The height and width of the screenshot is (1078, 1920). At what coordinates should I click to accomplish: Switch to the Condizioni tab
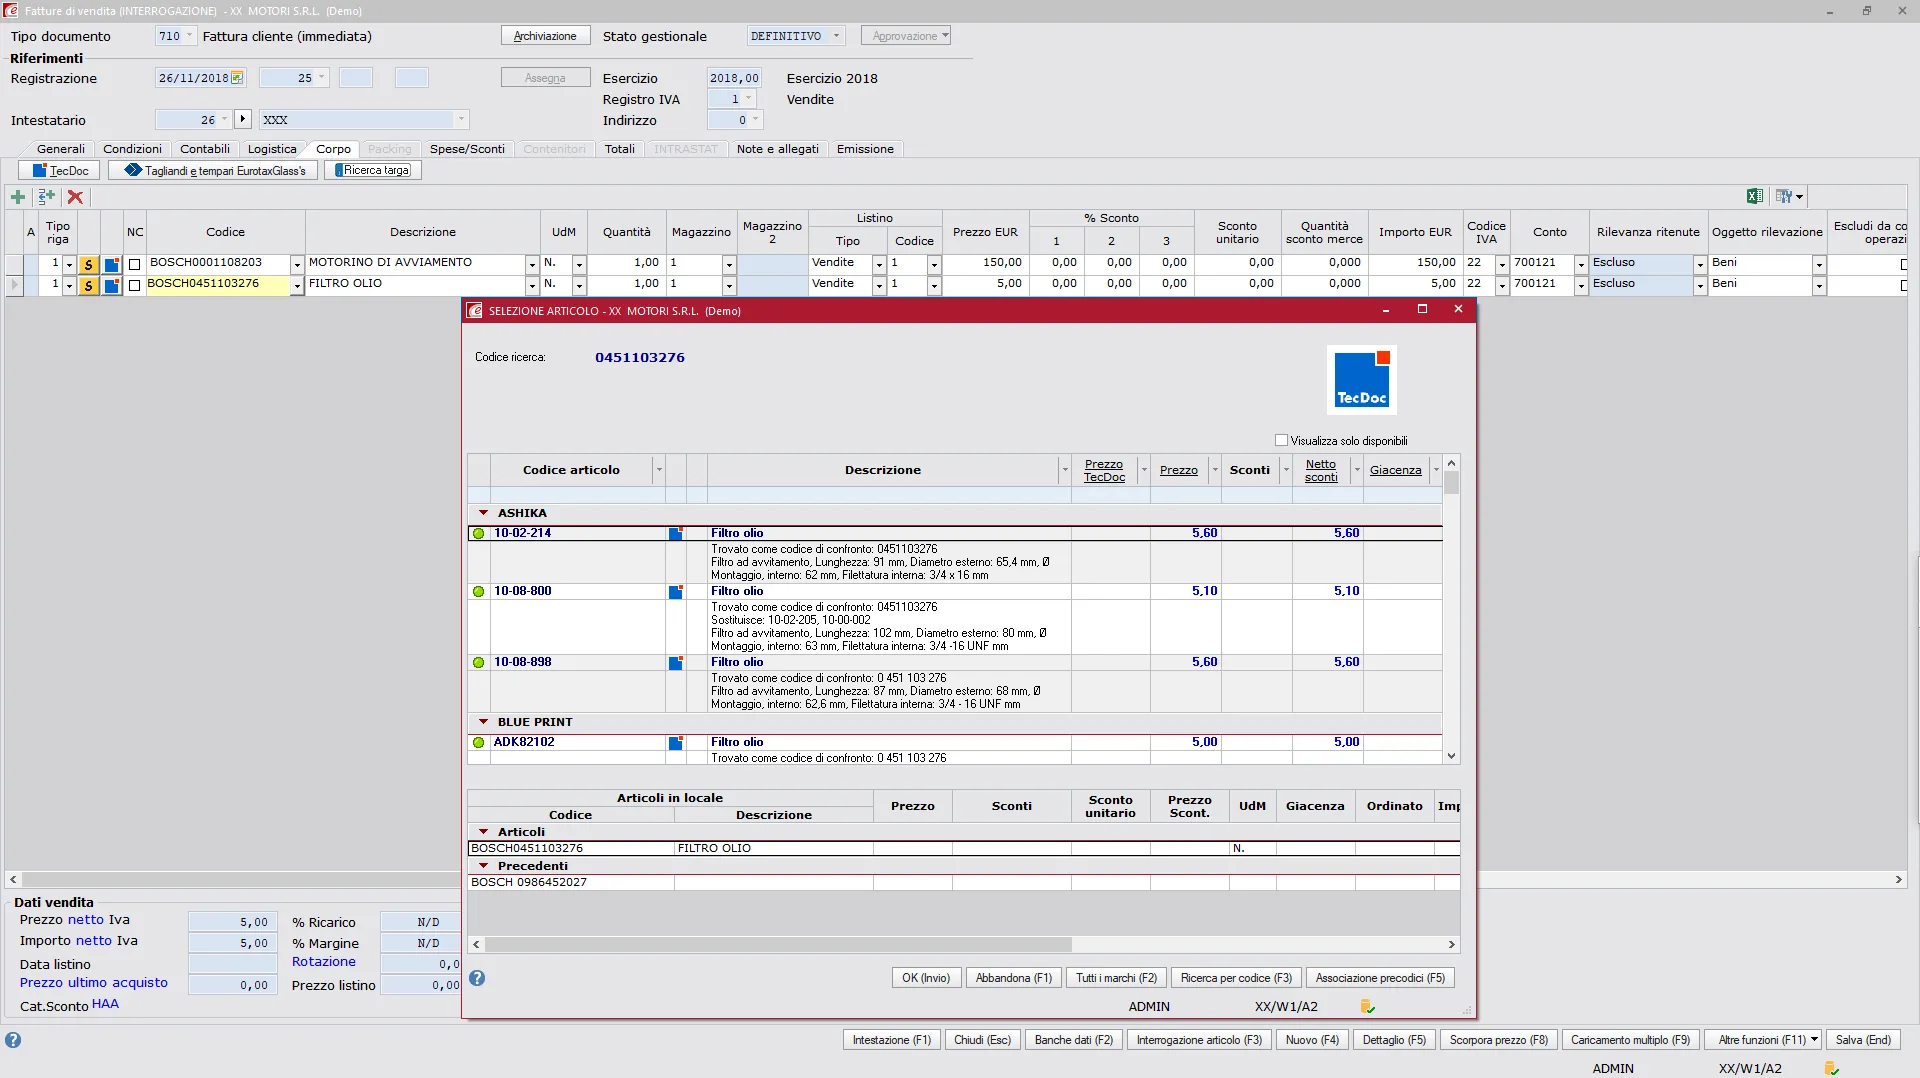tap(132, 149)
